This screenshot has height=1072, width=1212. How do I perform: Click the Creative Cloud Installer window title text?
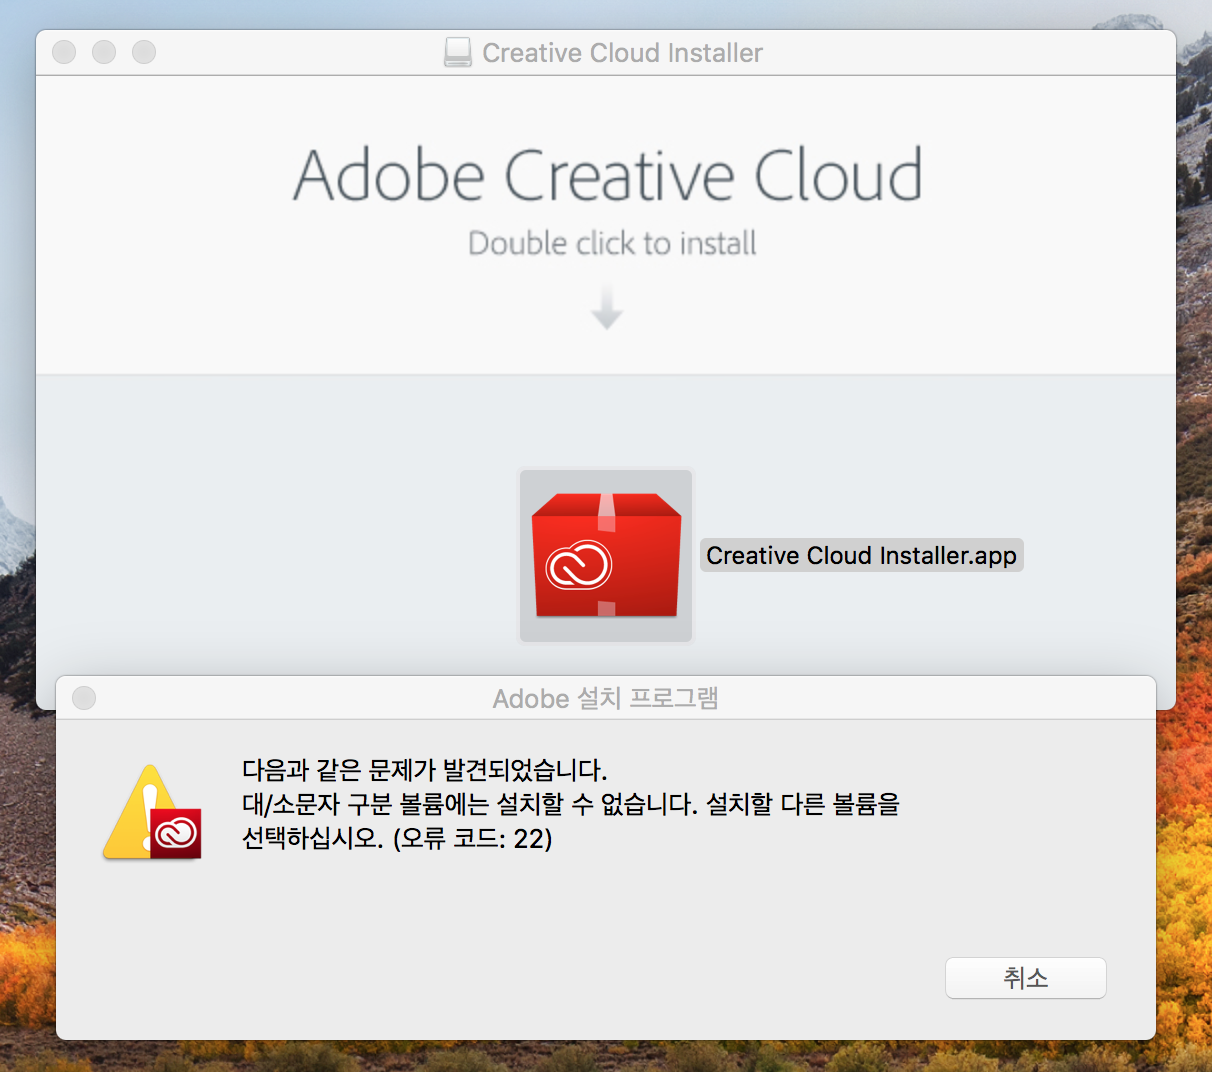622,53
